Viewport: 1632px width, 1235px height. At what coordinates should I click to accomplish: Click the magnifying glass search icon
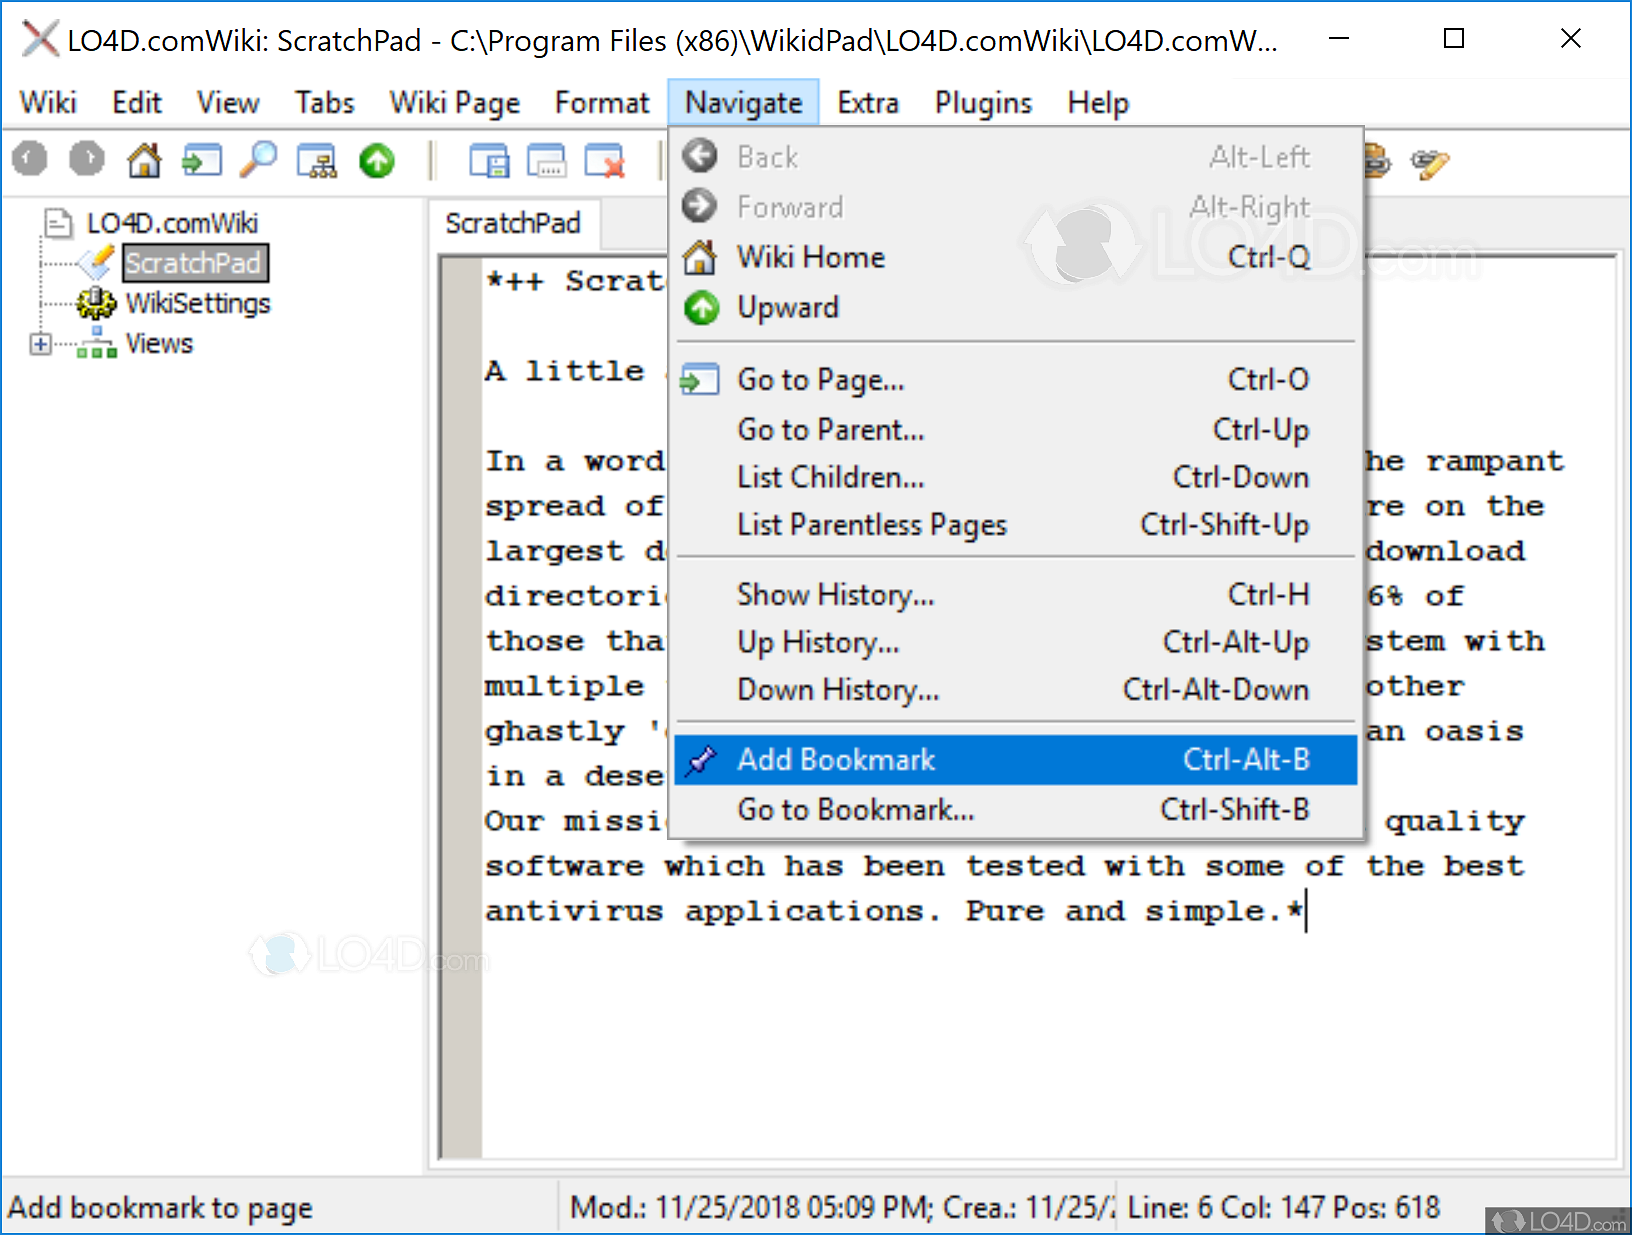coord(259,160)
